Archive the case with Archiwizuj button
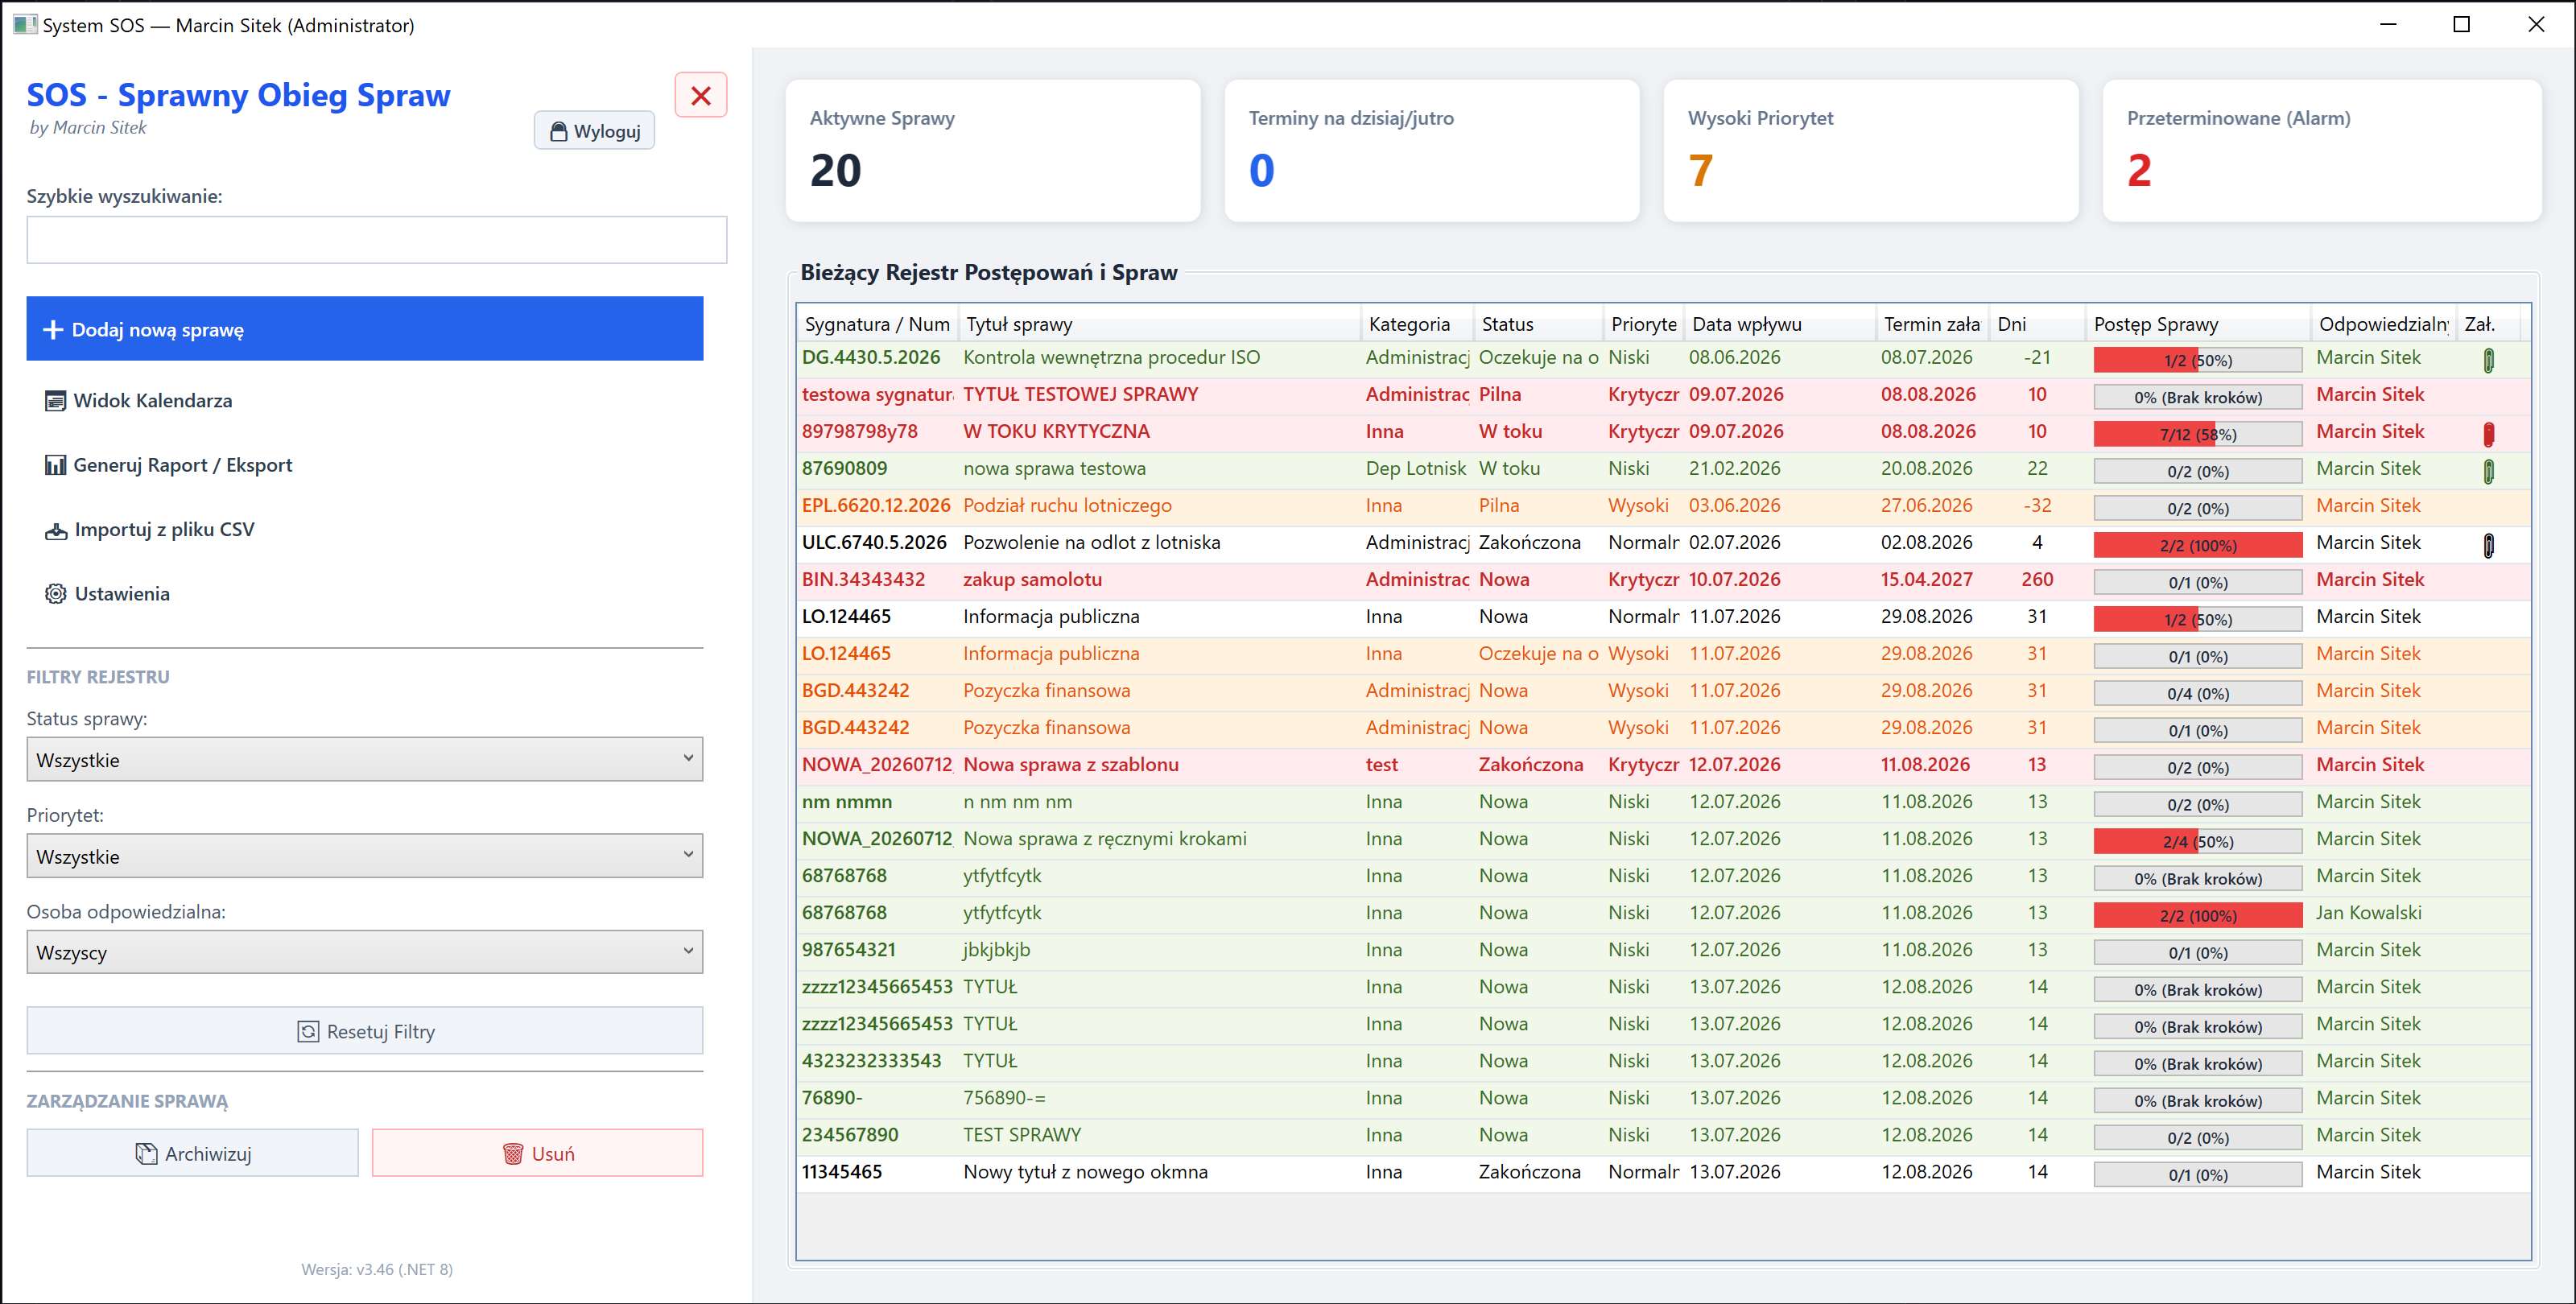This screenshot has width=2576, height=1304. coord(193,1153)
